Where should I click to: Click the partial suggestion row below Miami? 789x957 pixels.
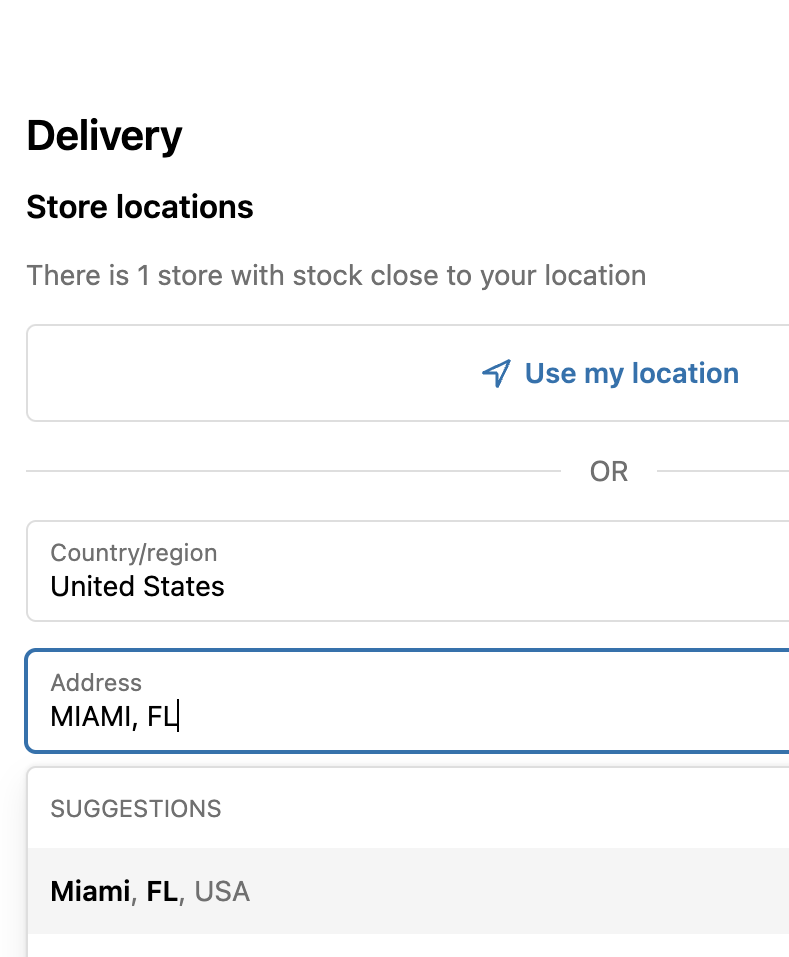pyautogui.click(x=408, y=945)
